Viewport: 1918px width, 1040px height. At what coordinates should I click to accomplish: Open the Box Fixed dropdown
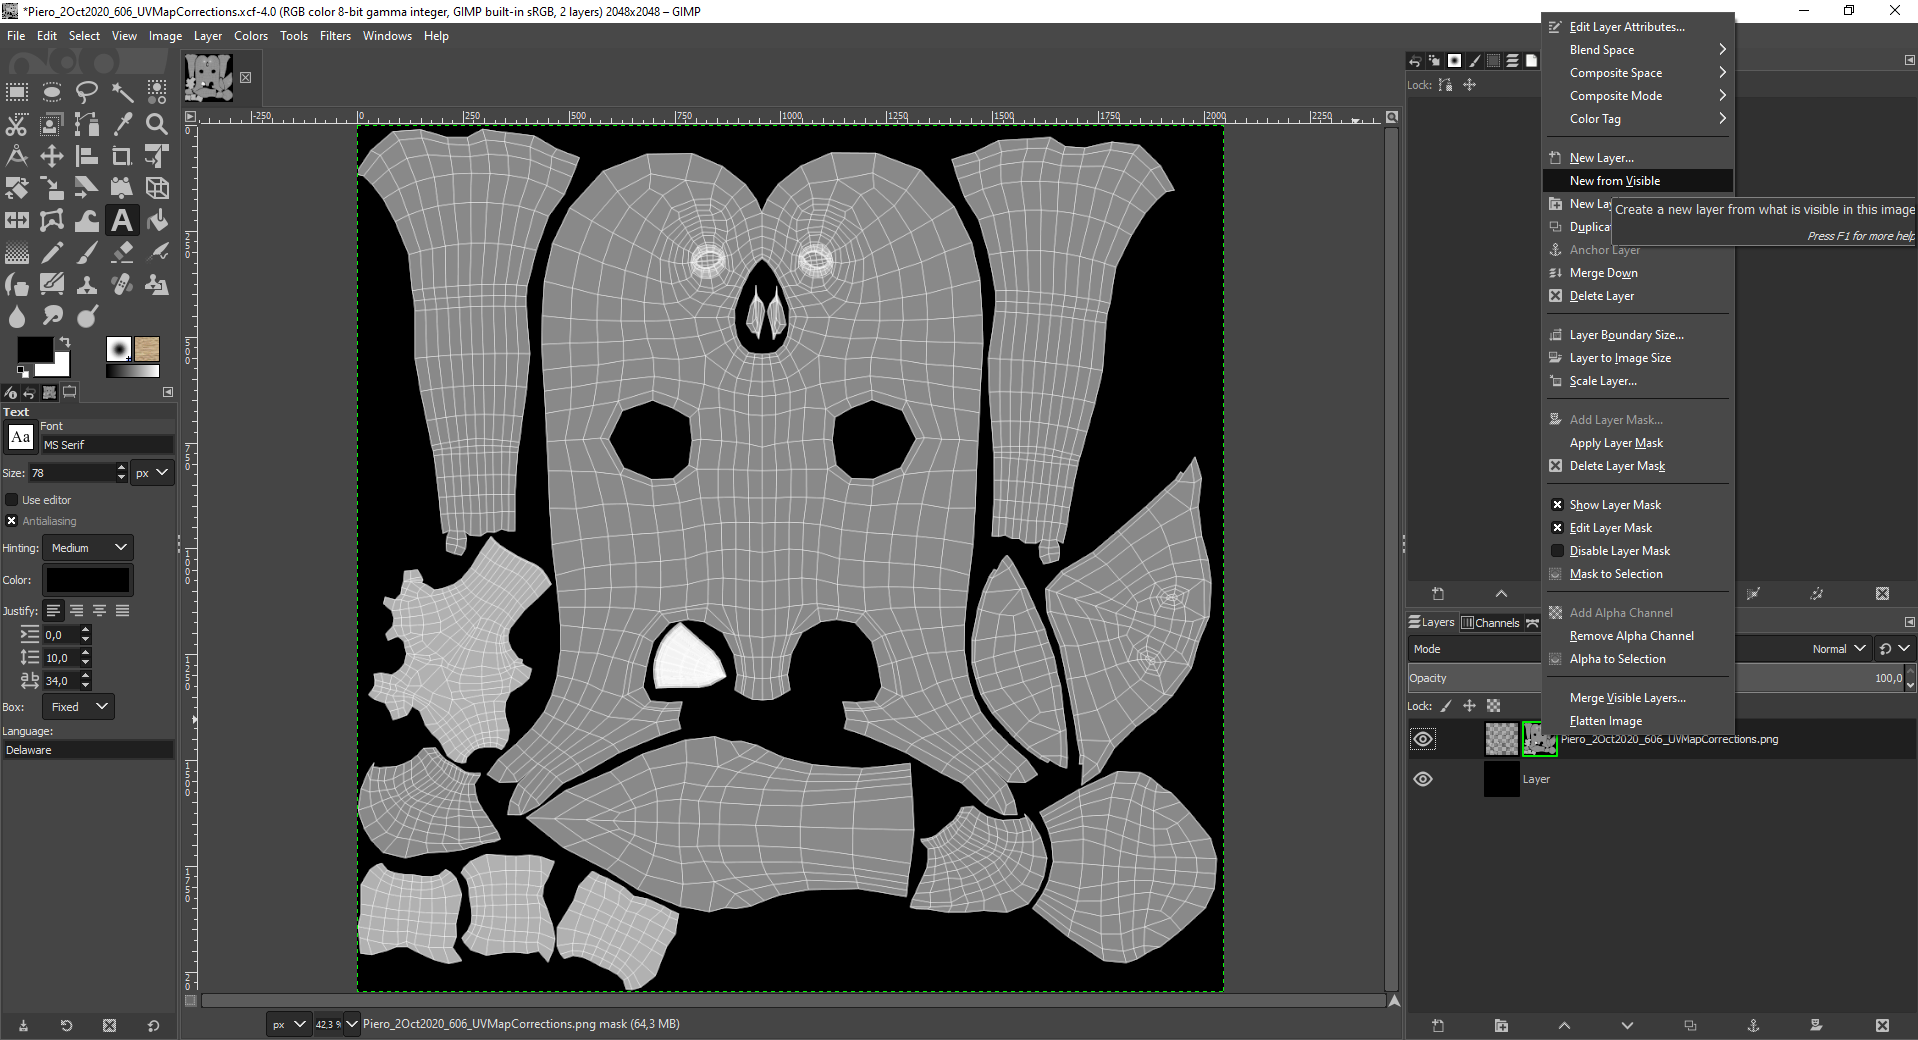tap(78, 707)
